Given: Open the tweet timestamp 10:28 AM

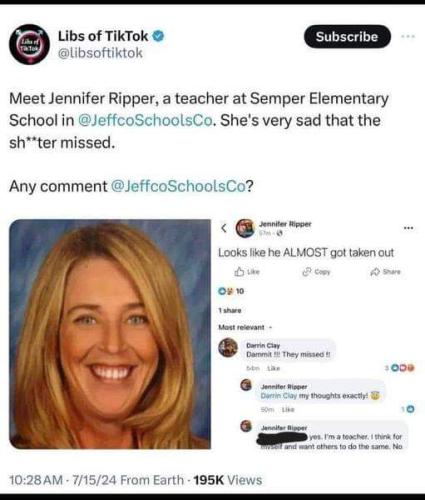Looking at the screenshot, I should point(36,480).
